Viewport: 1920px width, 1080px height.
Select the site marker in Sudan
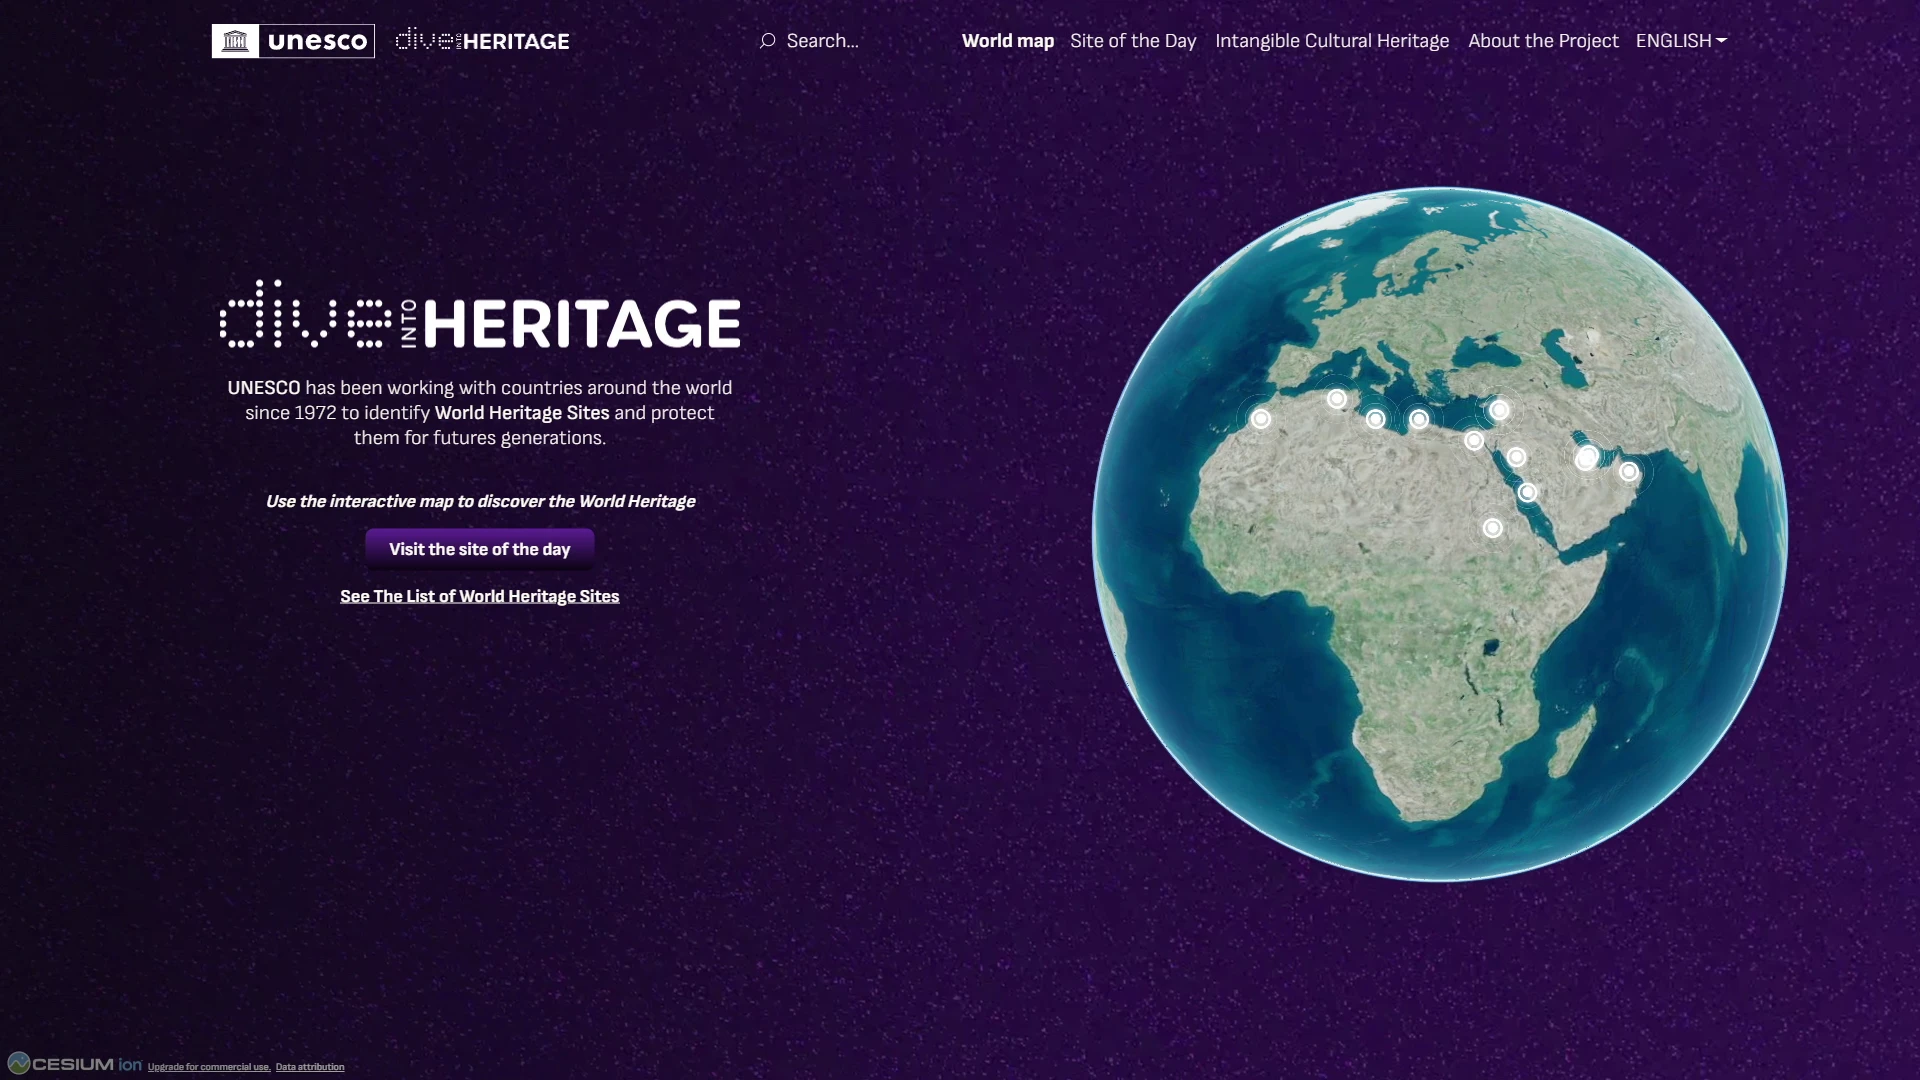pos(1492,528)
